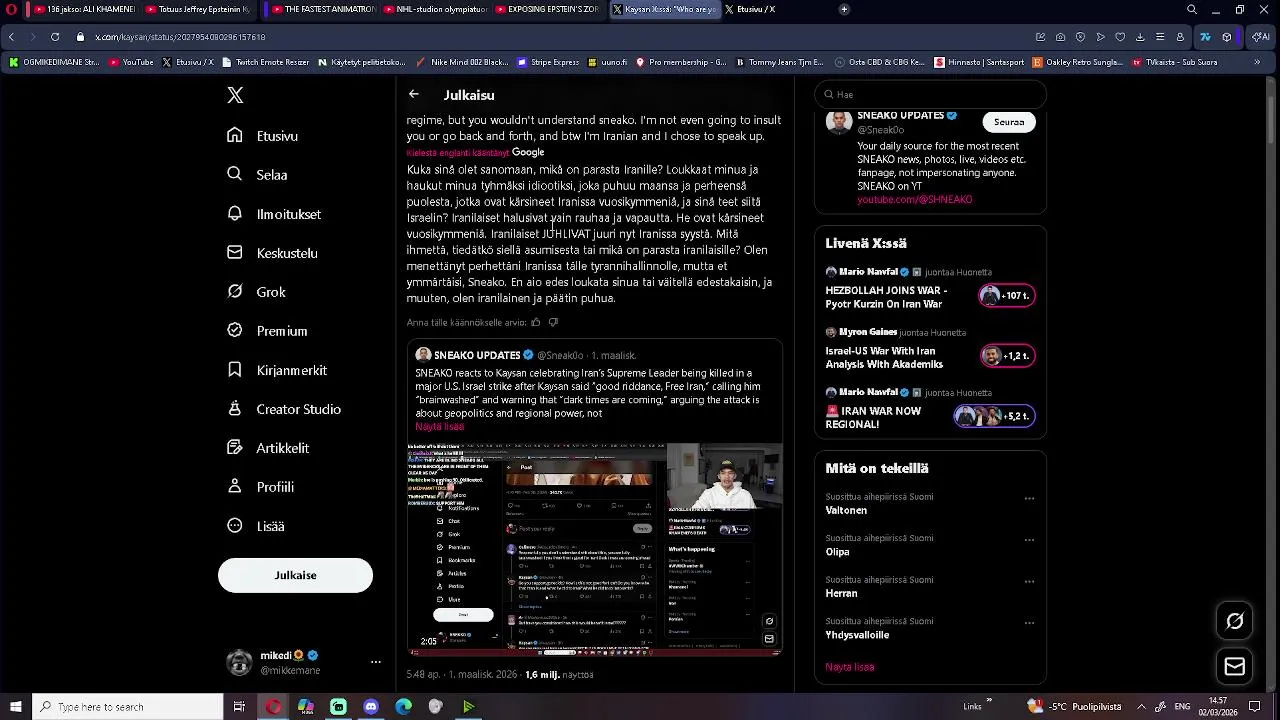Switch to EXPOSING EPSTEIN'S browser tab
Screen dimensions: 1280x720
point(546,9)
